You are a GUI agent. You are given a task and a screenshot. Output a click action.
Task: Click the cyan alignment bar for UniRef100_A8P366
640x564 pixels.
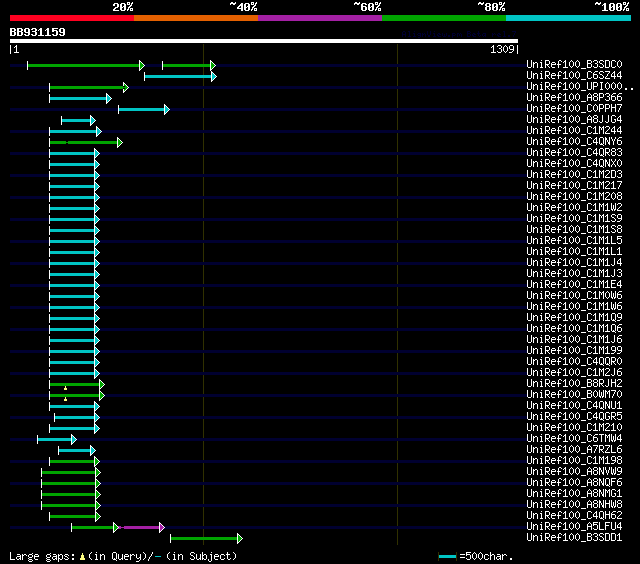(x=80, y=98)
